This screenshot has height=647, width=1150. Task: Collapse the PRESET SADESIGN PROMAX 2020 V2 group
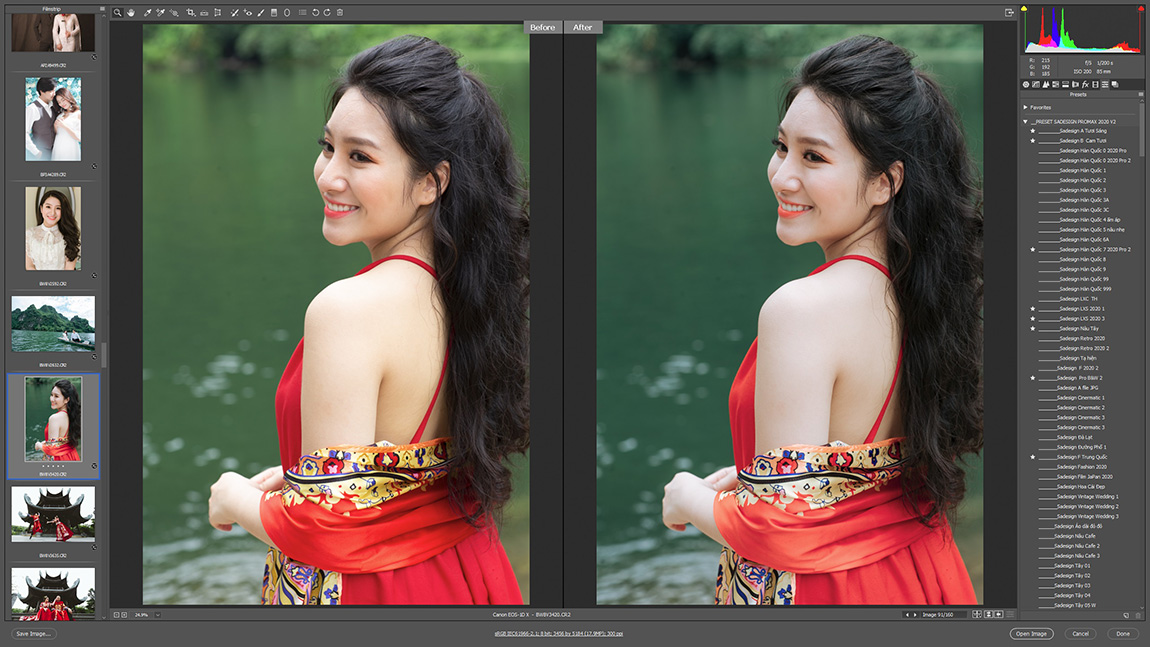pos(1025,121)
